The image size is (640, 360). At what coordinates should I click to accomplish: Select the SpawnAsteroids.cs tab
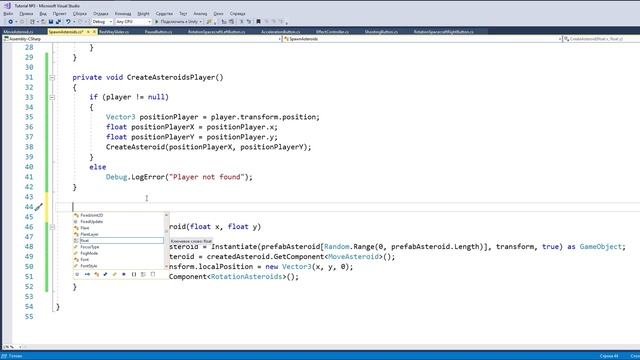pos(66,31)
